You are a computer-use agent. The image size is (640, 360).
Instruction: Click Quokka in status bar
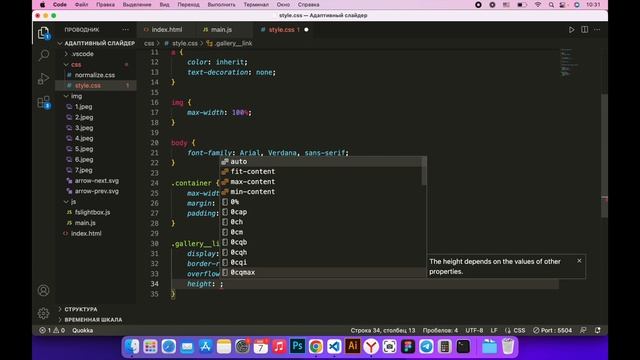click(82, 330)
